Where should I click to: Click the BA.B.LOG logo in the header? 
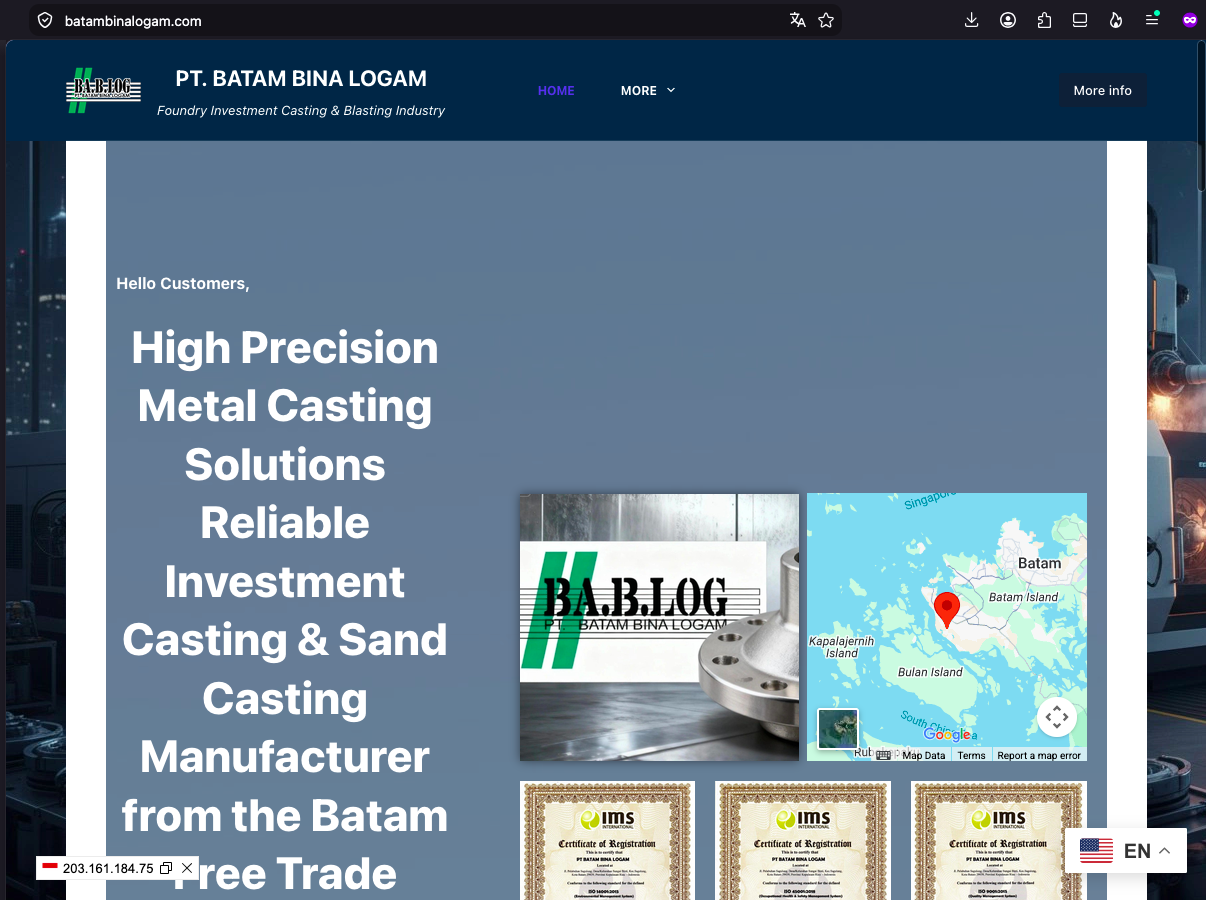(x=103, y=90)
